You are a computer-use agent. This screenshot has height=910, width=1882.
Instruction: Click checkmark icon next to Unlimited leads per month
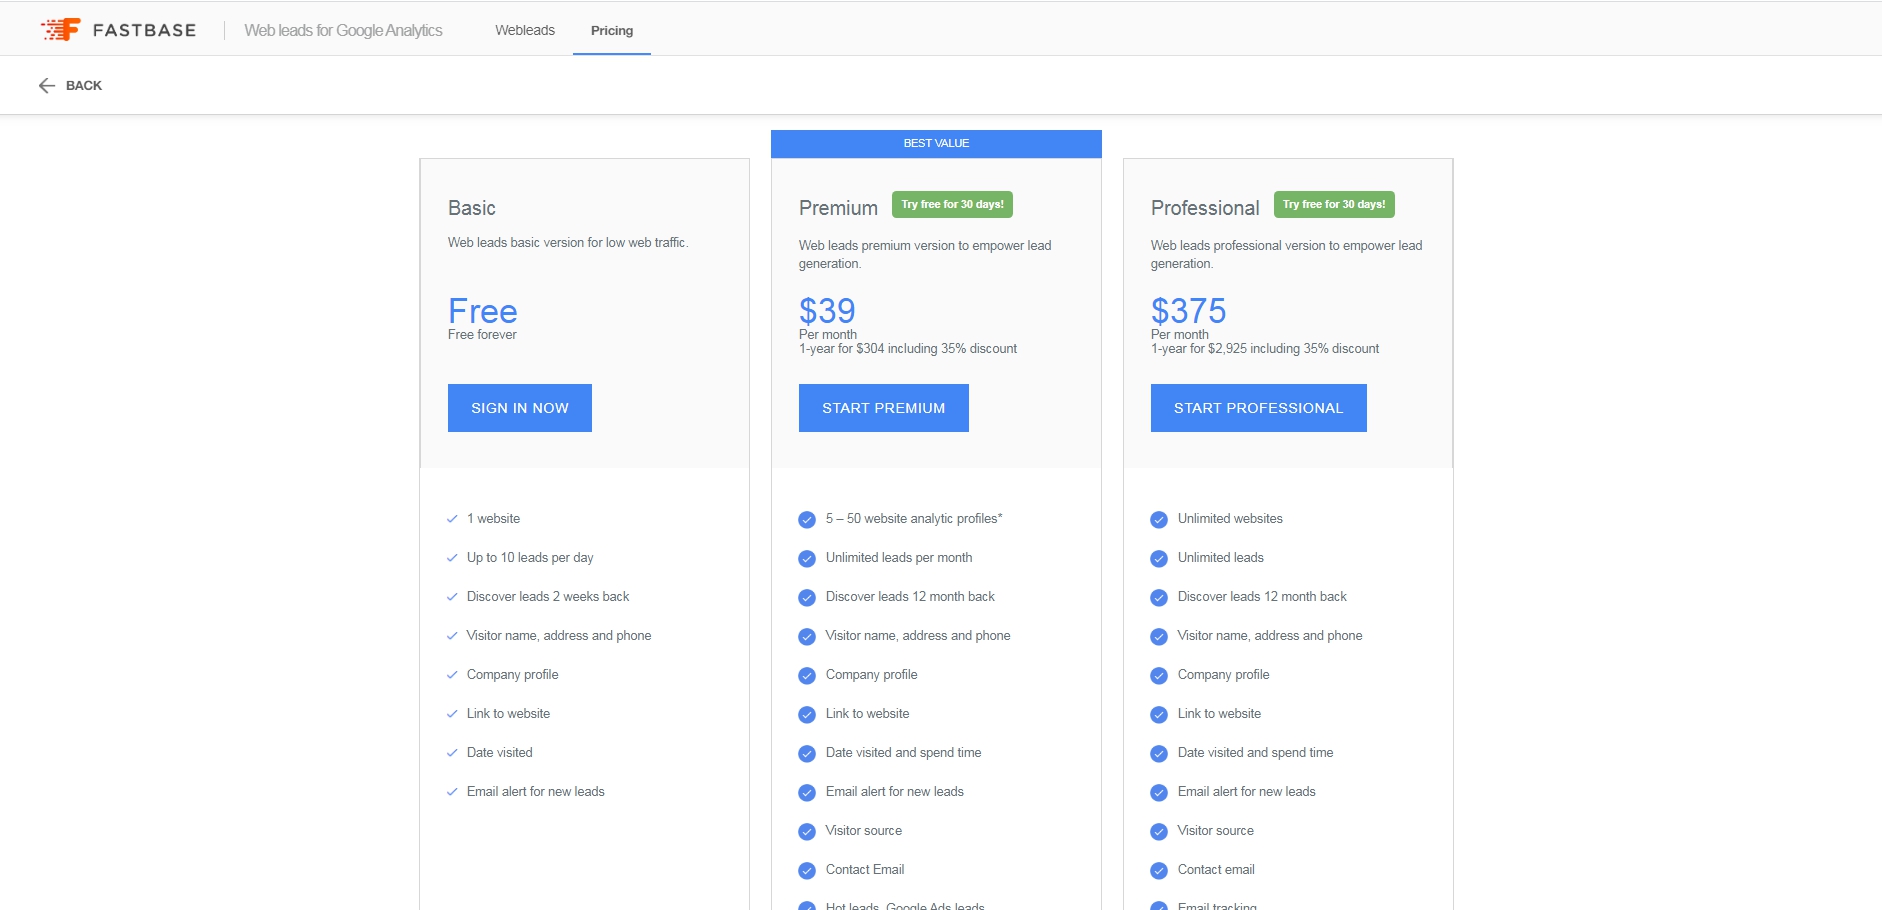[807, 559]
